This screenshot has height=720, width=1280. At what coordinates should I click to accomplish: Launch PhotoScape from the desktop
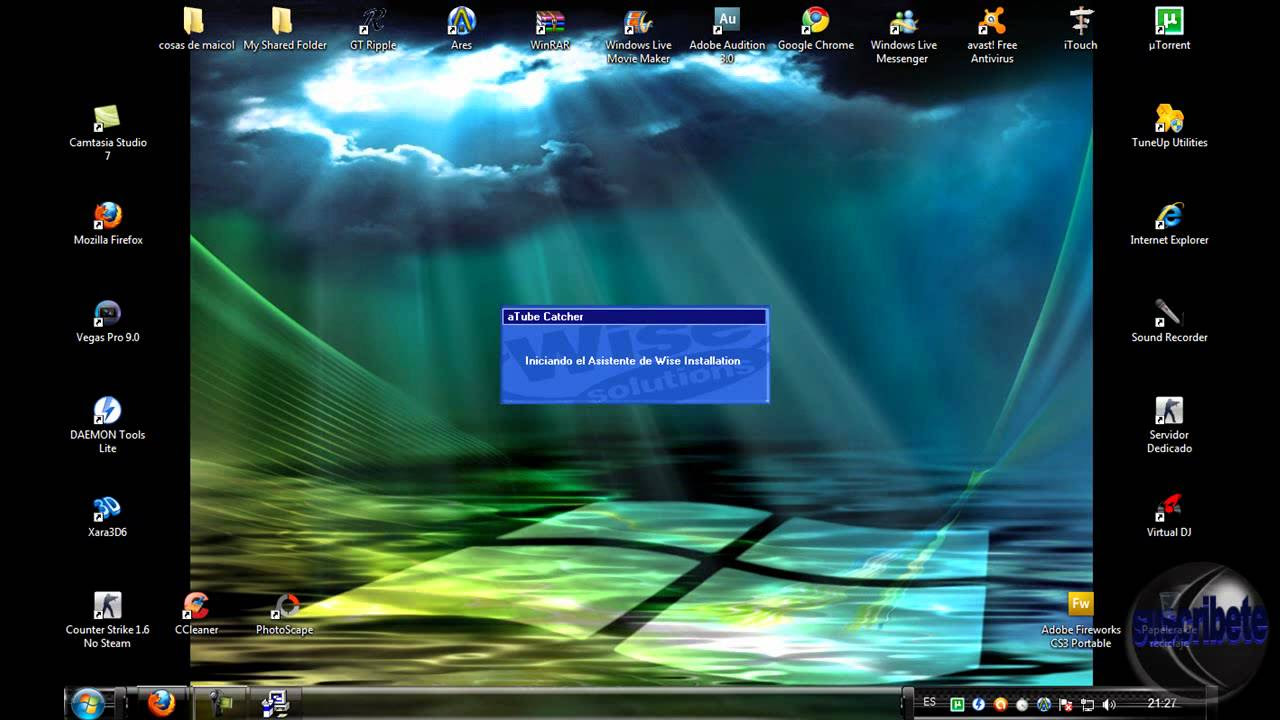(285, 613)
